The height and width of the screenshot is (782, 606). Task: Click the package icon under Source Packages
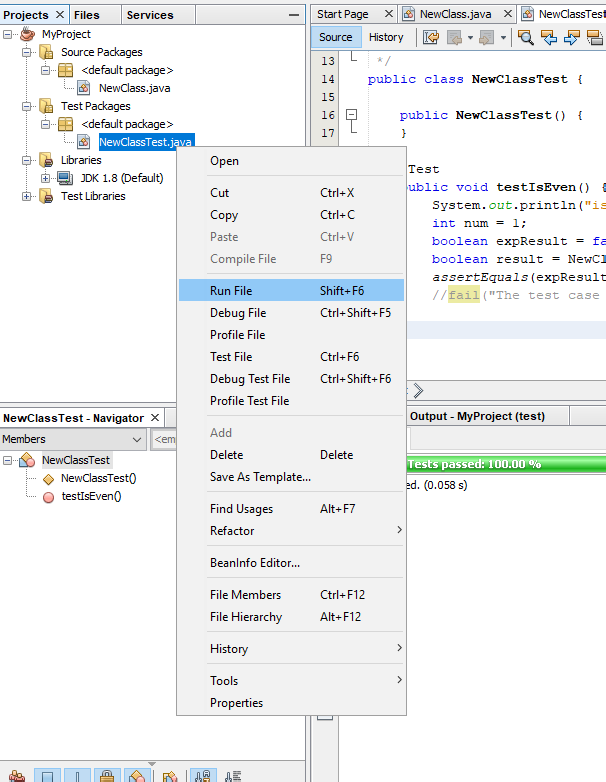coord(65,70)
